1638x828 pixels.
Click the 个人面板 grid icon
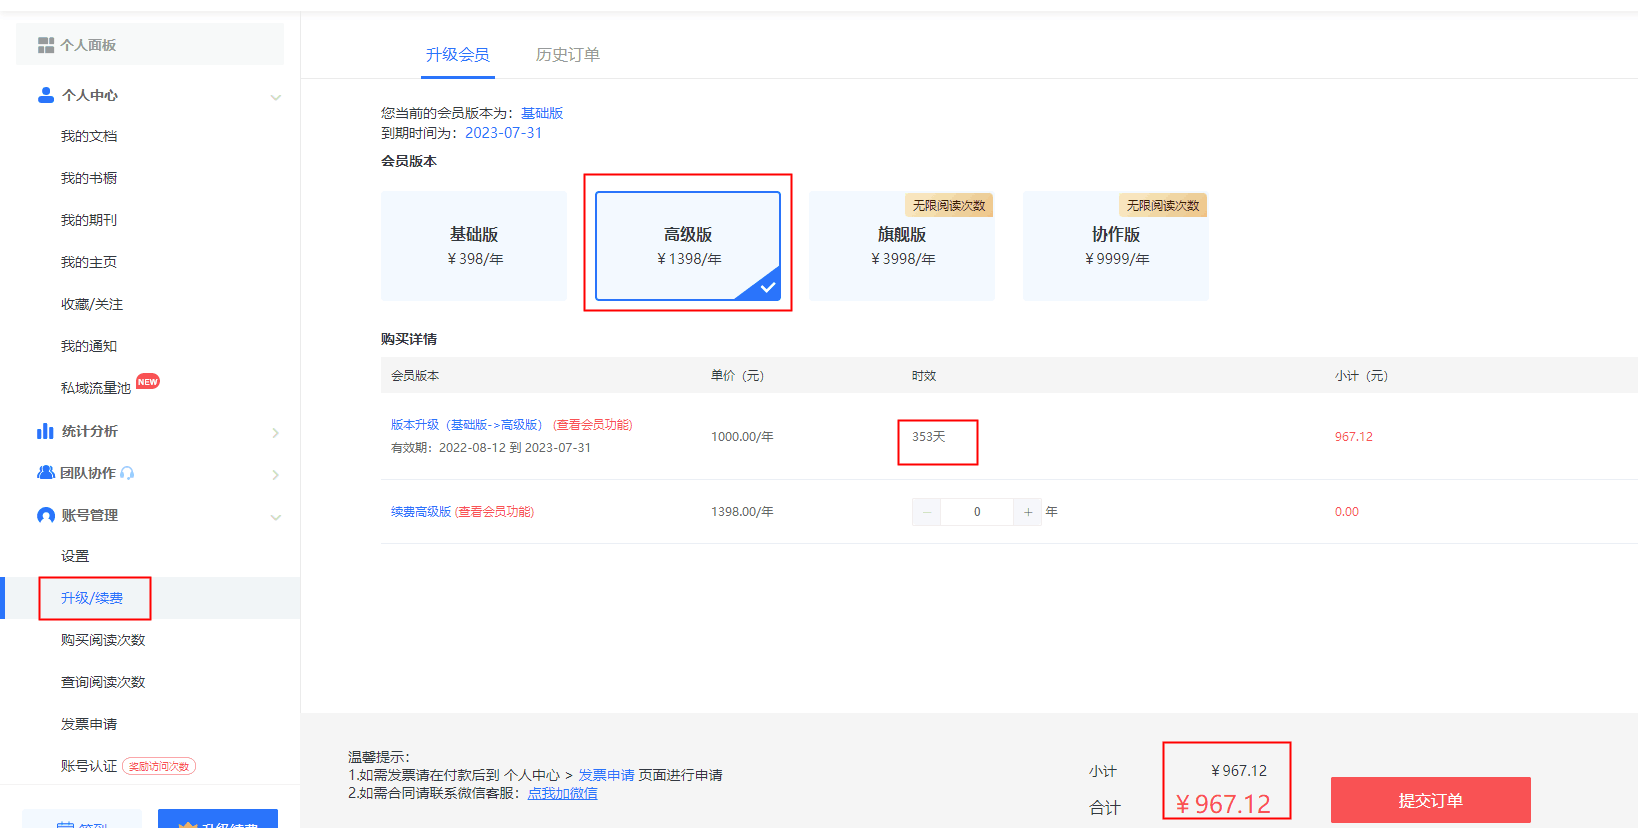46,45
